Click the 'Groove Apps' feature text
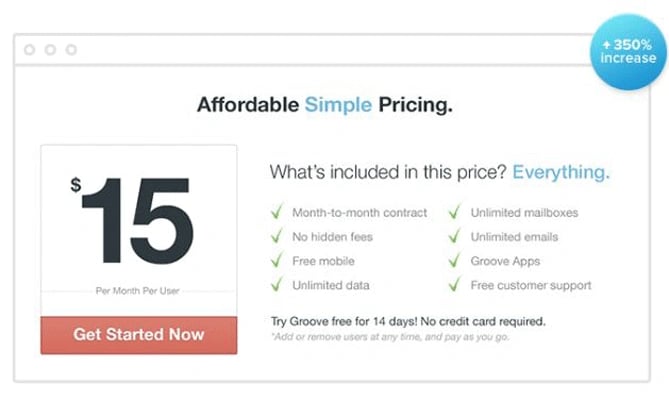669x417 pixels. [x=505, y=261]
